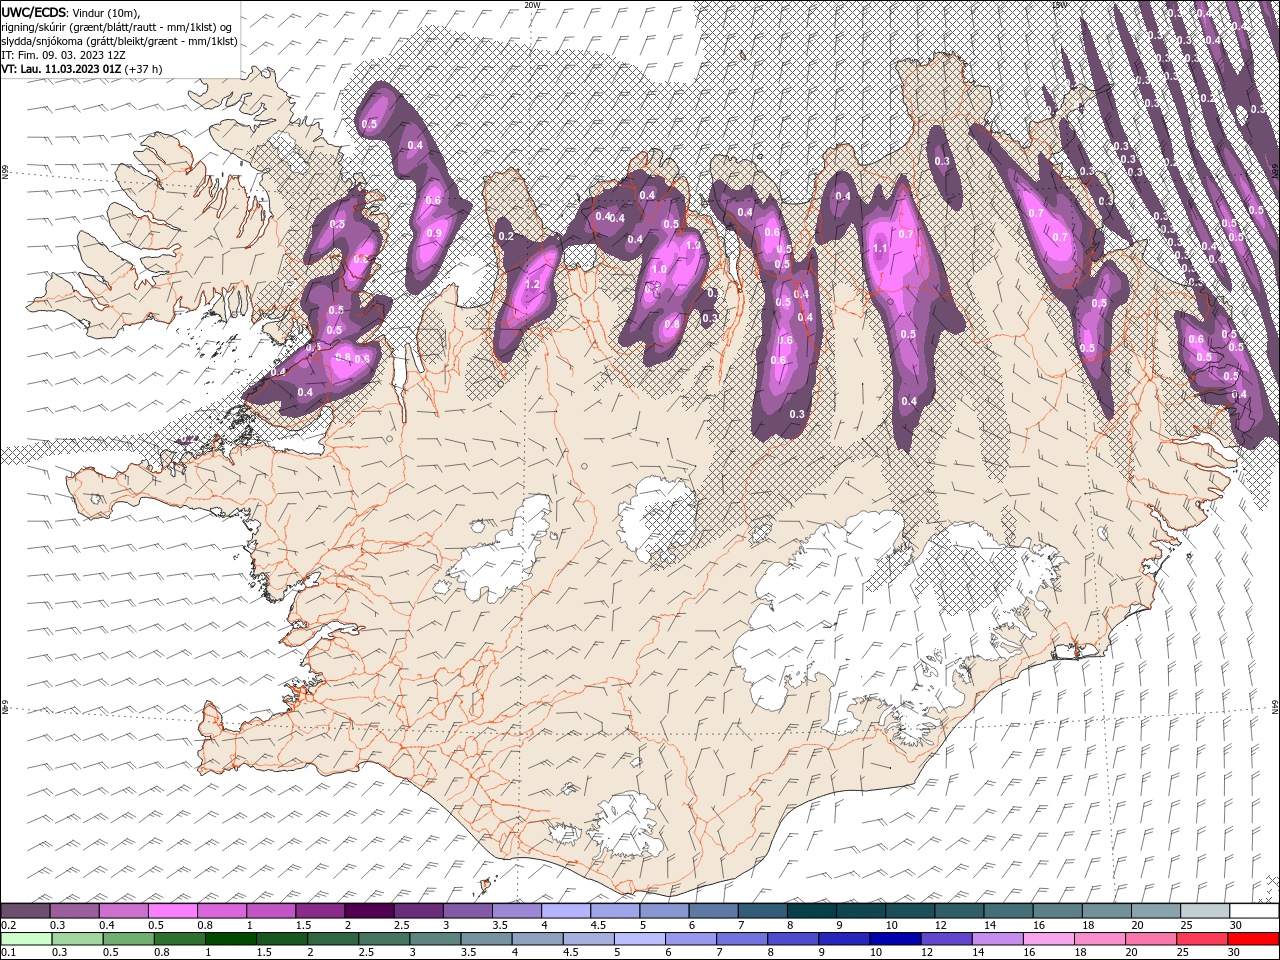Click the 'slydda/snjókoma' legend description line
The image size is (1280, 960).
[x=120, y=41]
